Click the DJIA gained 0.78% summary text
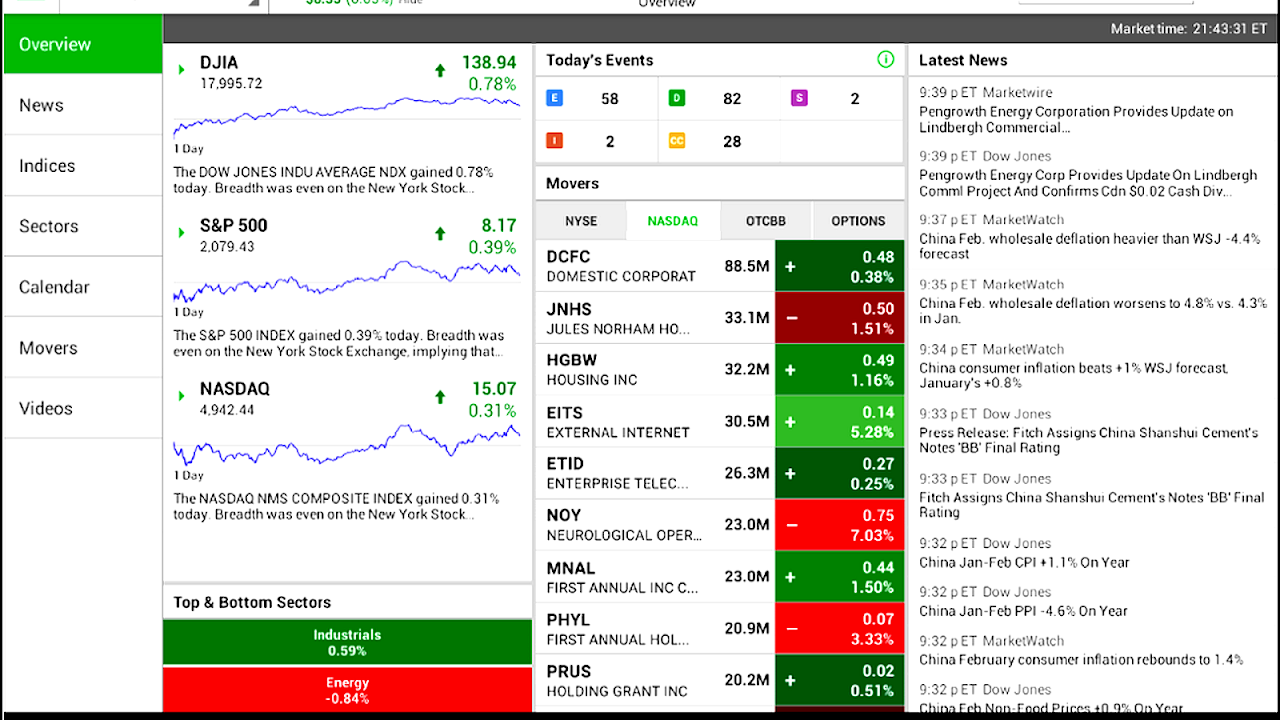Screen dimensions: 1280x720 tap(334, 180)
